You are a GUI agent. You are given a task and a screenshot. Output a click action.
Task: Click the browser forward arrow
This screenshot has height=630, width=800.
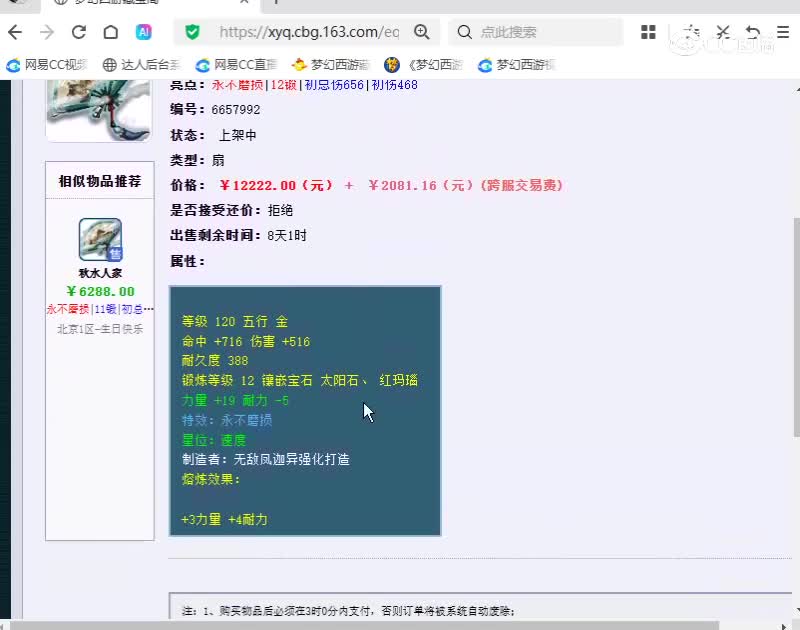pos(47,33)
